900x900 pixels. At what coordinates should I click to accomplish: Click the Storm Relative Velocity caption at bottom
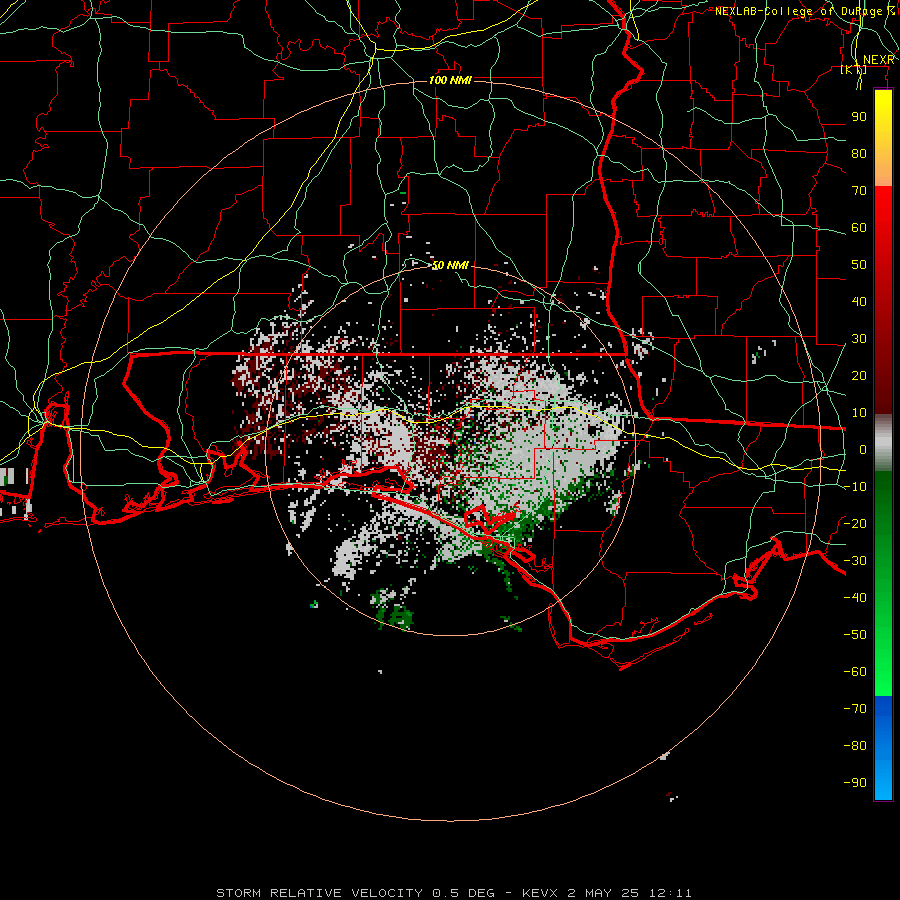point(454,893)
